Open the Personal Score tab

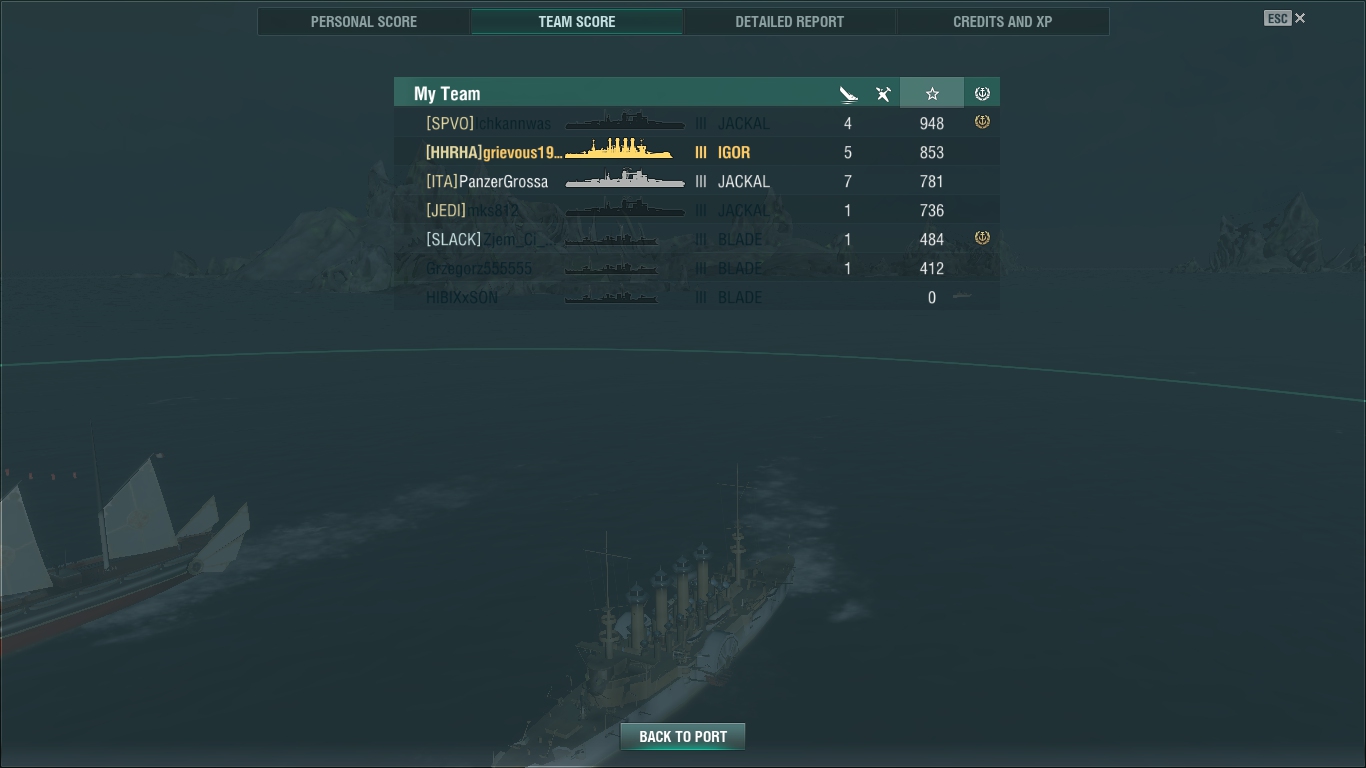pyautogui.click(x=364, y=21)
